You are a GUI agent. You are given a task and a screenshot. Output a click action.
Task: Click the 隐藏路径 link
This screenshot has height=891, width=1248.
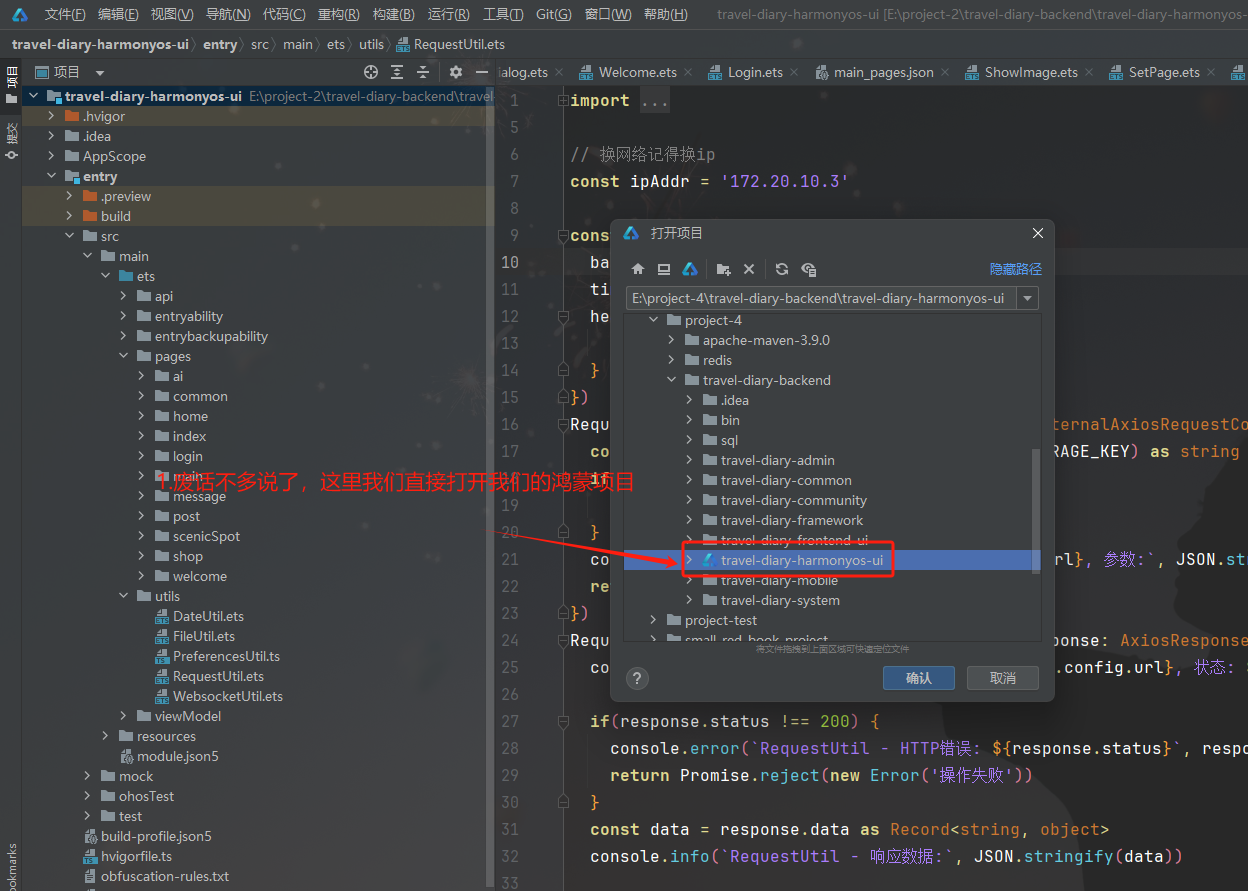1015,269
